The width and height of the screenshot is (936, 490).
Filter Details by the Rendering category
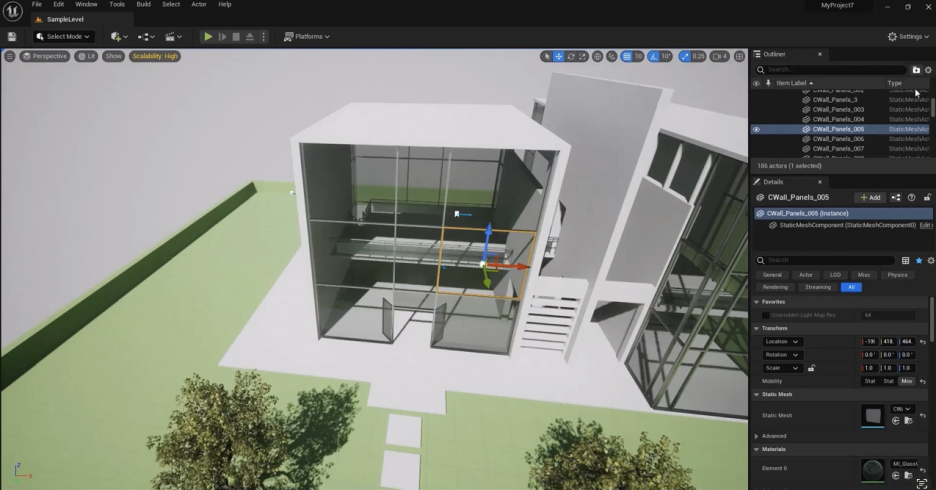(775, 287)
